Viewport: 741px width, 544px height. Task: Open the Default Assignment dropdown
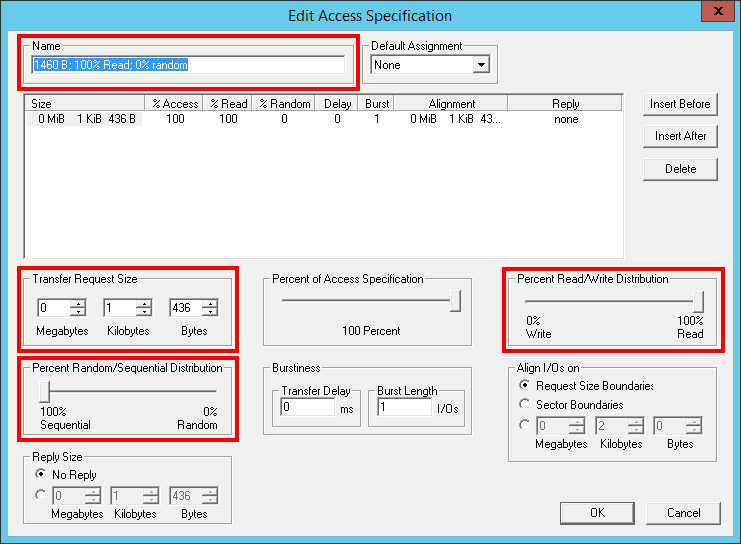pos(481,65)
